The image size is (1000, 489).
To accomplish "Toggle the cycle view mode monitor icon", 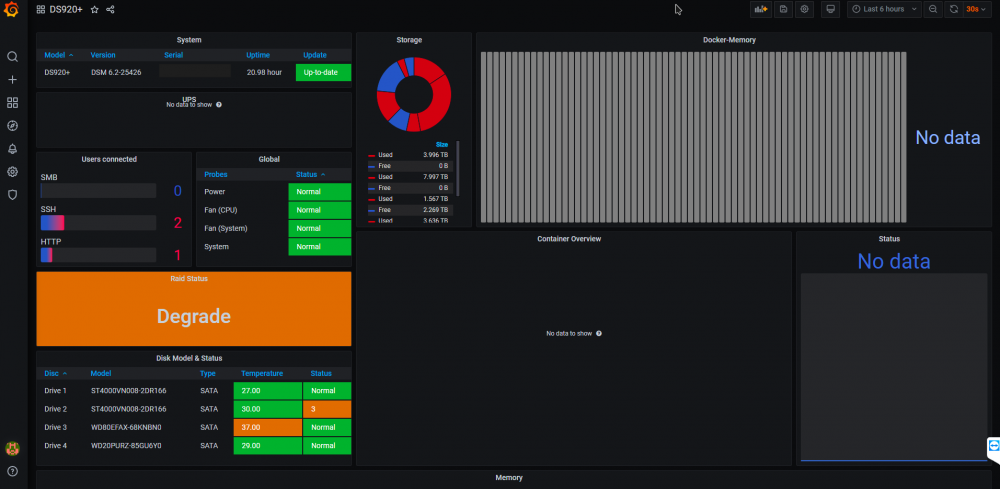I will [x=830, y=9].
